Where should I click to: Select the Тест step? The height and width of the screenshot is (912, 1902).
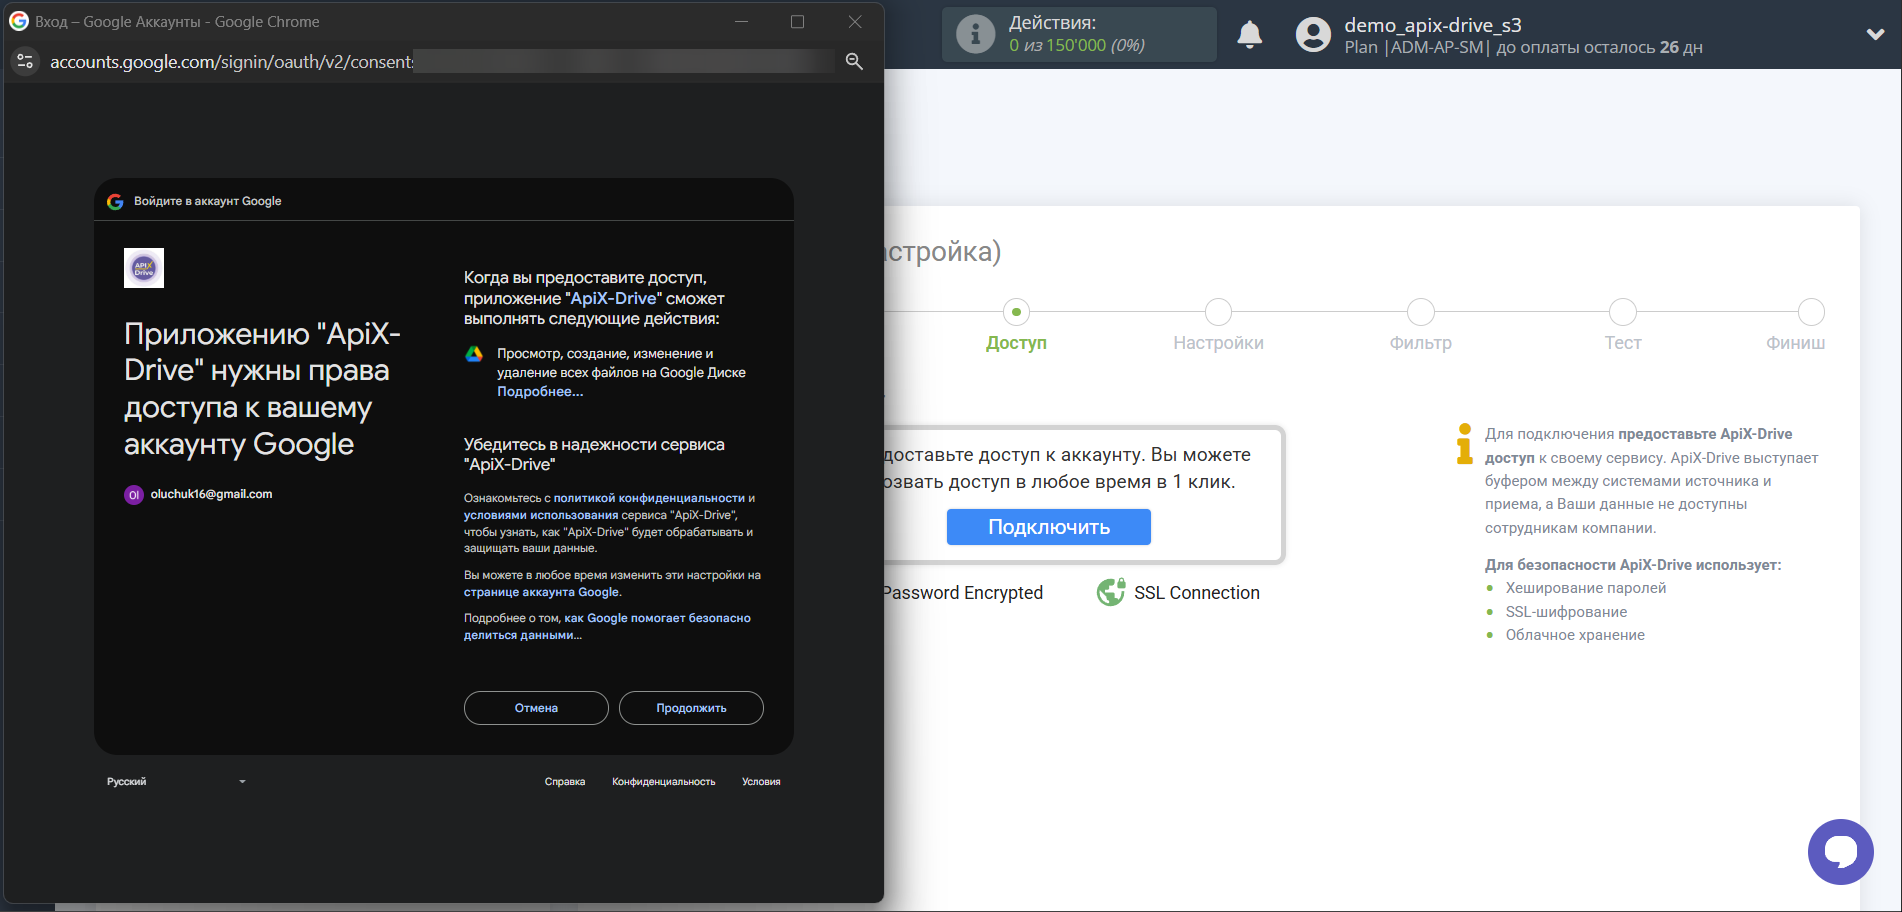tap(1623, 327)
